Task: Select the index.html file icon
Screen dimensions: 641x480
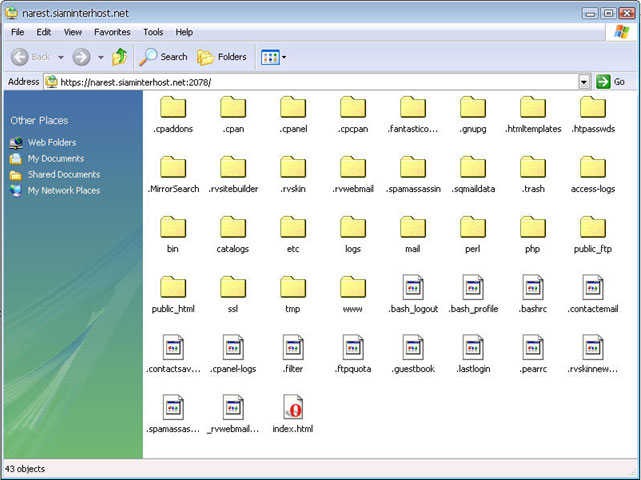Action: click(293, 408)
